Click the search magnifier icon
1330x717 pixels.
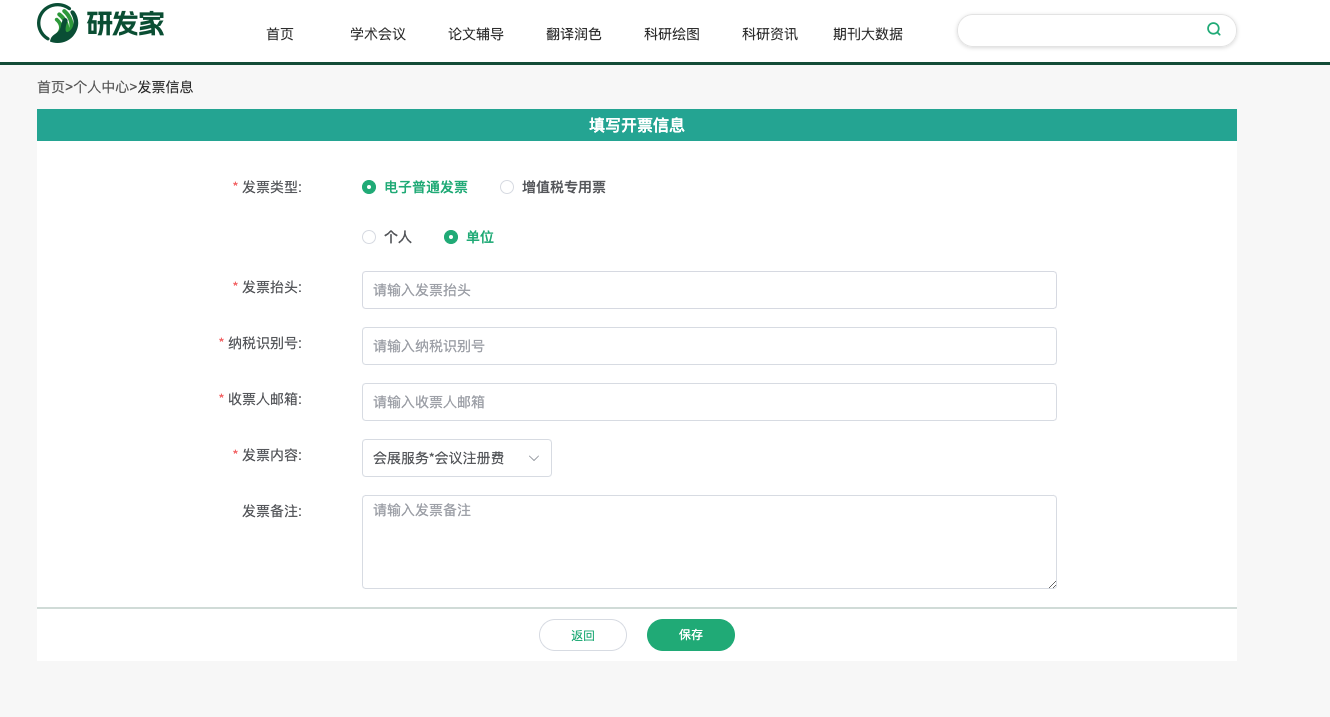pyautogui.click(x=1213, y=30)
